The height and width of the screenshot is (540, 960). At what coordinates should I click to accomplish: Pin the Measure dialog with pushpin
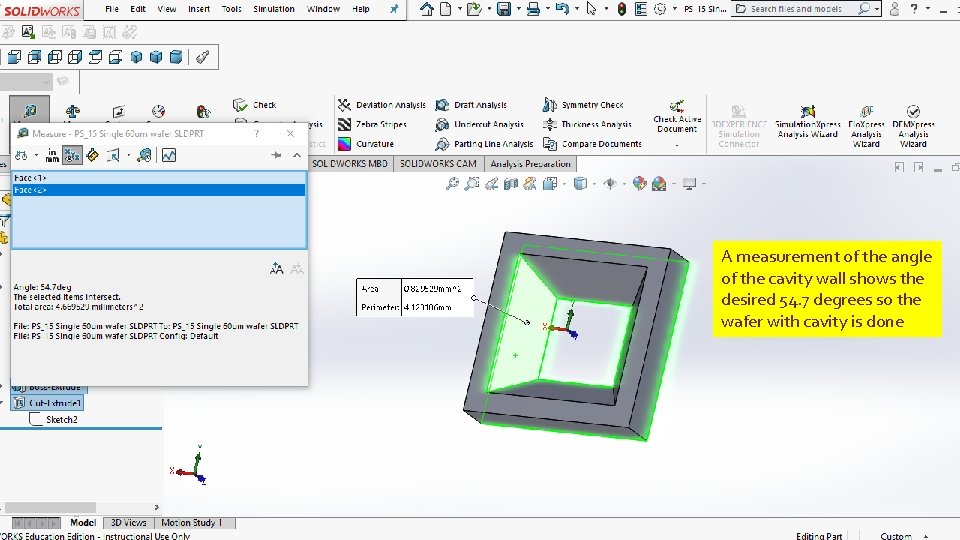276,156
